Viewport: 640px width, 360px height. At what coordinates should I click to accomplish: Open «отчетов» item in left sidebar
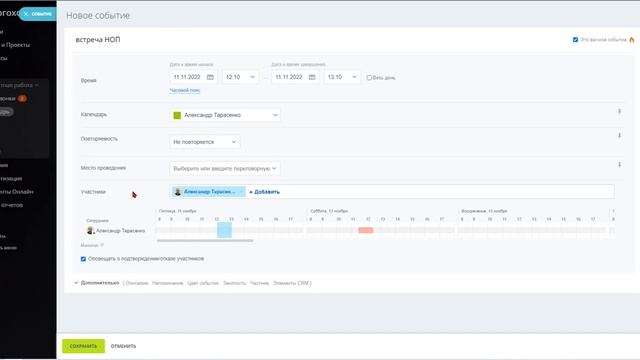pyautogui.click(x=11, y=205)
